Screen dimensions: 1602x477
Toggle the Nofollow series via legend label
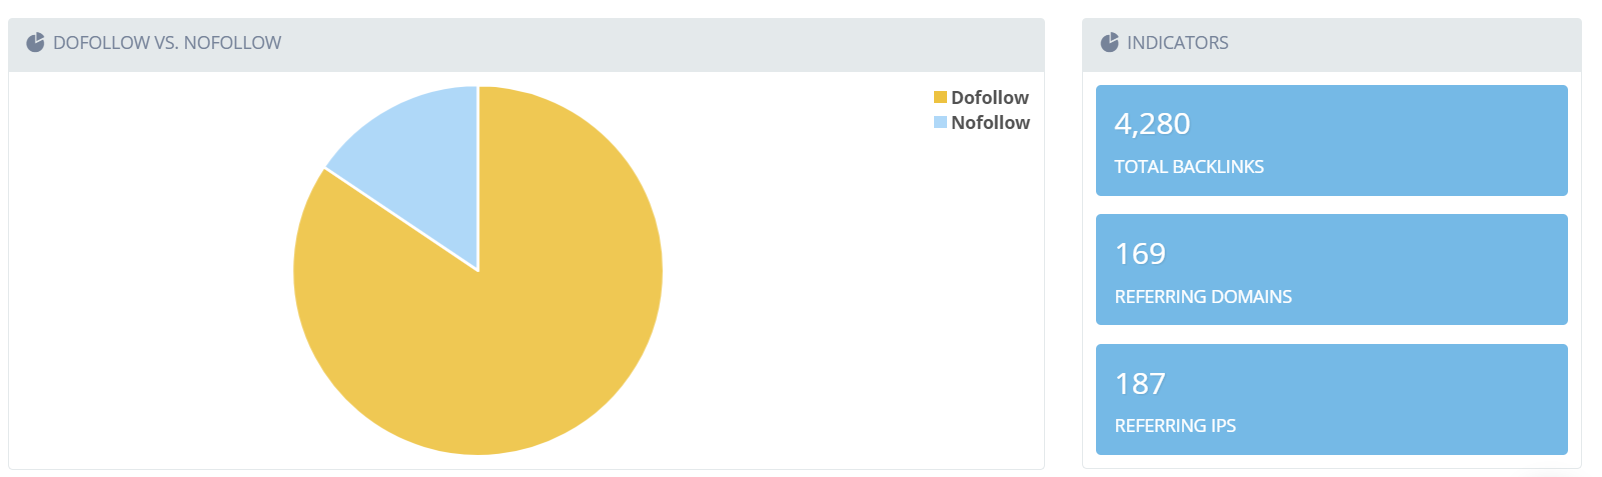click(990, 122)
